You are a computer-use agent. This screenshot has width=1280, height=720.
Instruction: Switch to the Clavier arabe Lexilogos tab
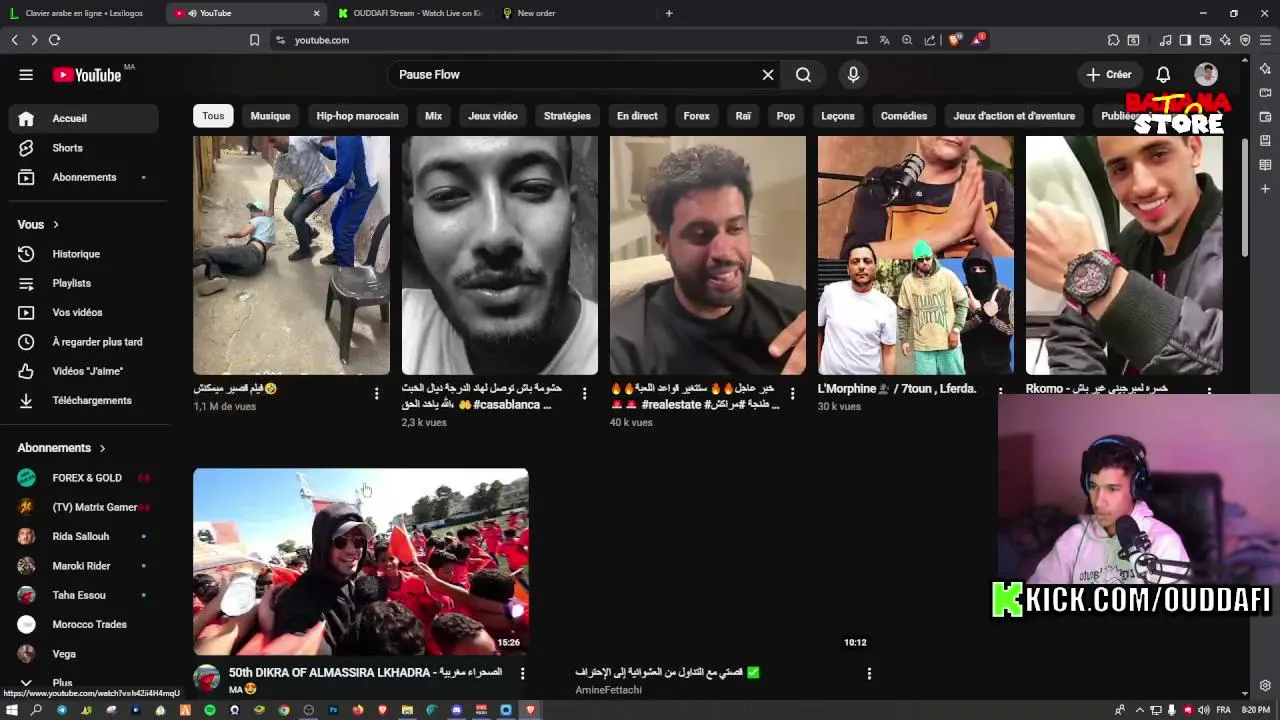(x=80, y=13)
